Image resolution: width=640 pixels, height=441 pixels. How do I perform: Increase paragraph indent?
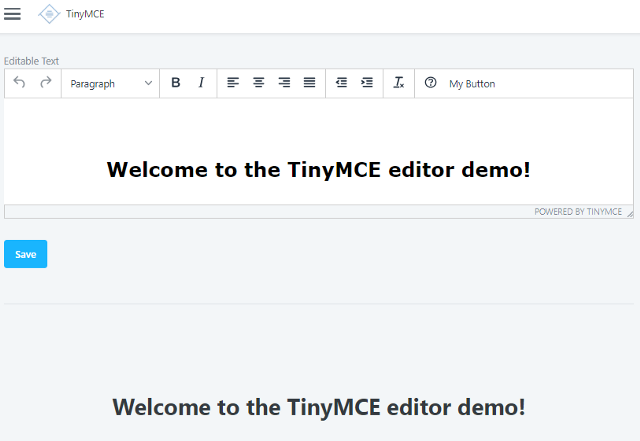(367, 83)
